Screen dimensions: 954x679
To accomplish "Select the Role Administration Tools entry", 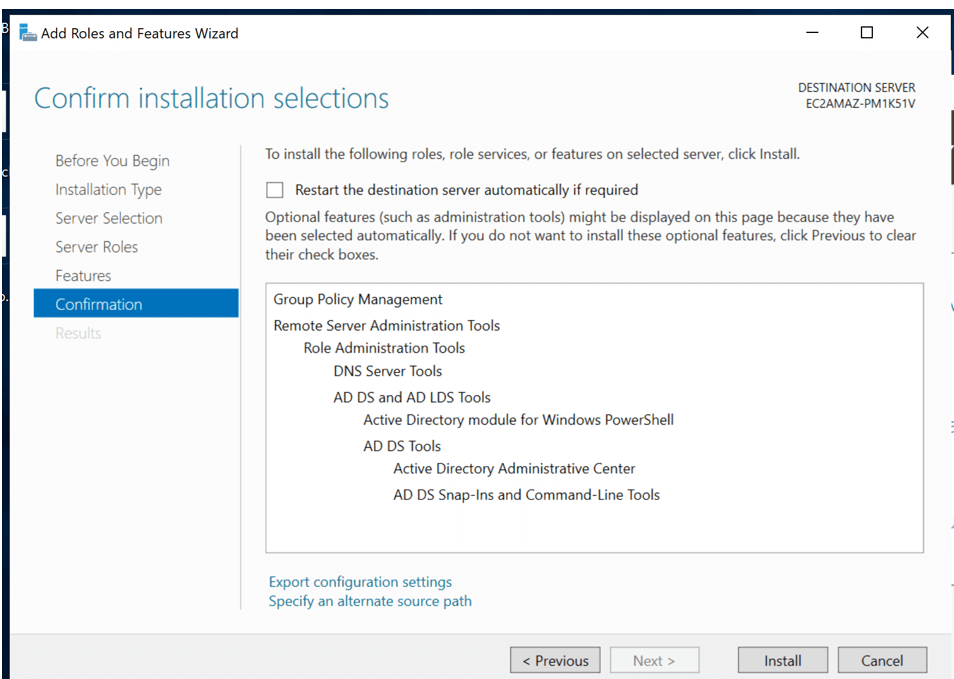I will coord(384,348).
